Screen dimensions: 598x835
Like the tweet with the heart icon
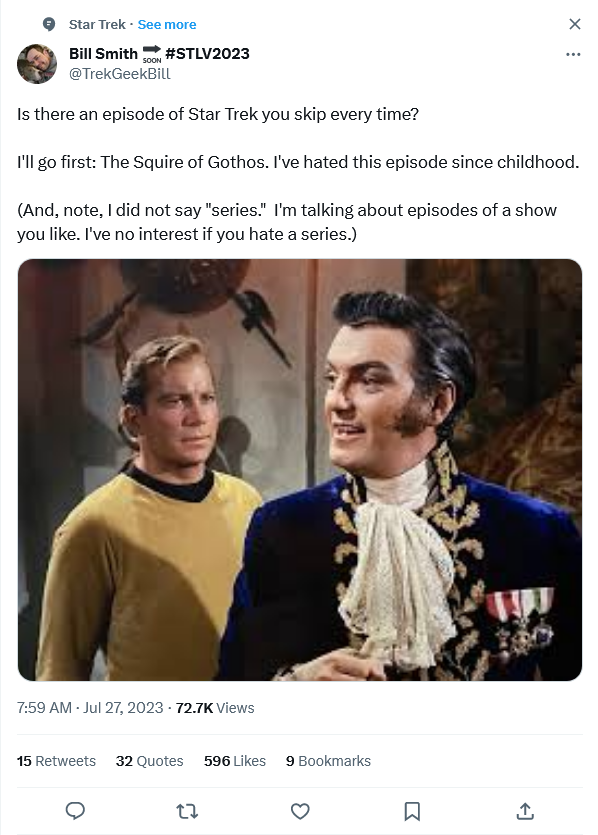300,811
